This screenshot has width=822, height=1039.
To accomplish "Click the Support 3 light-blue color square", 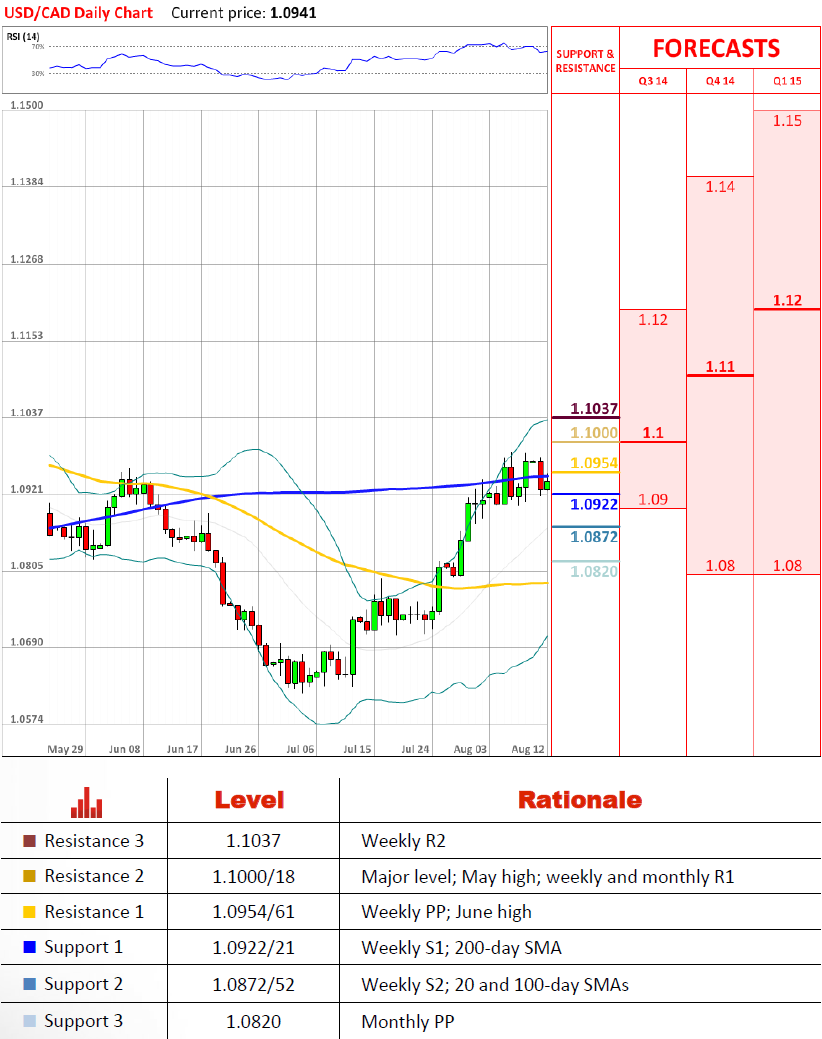I will tap(29, 1021).
